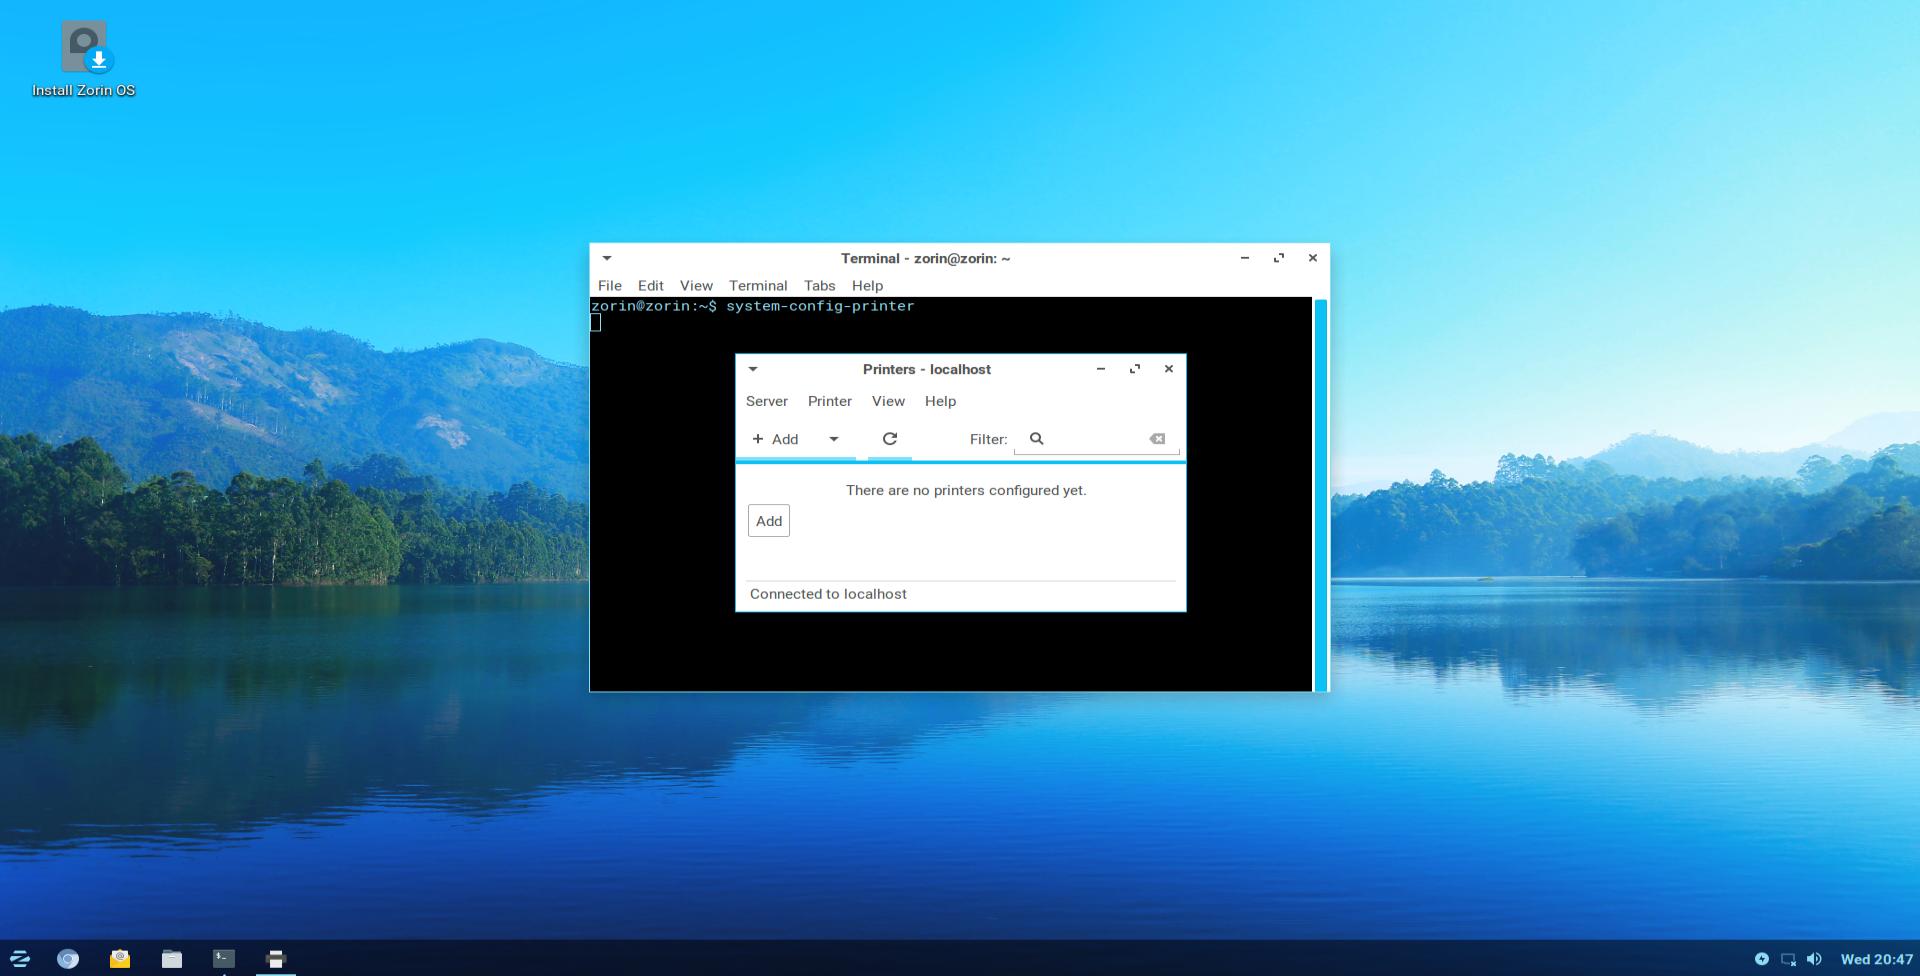
Task: Click Add button below no printers message
Action: [768, 521]
